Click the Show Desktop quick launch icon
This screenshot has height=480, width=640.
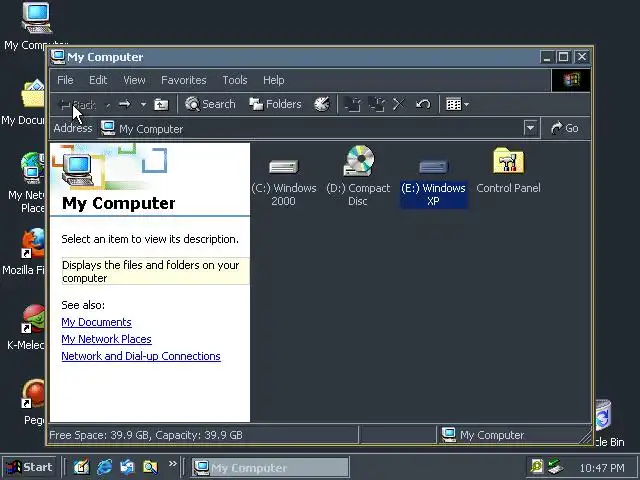click(81, 467)
